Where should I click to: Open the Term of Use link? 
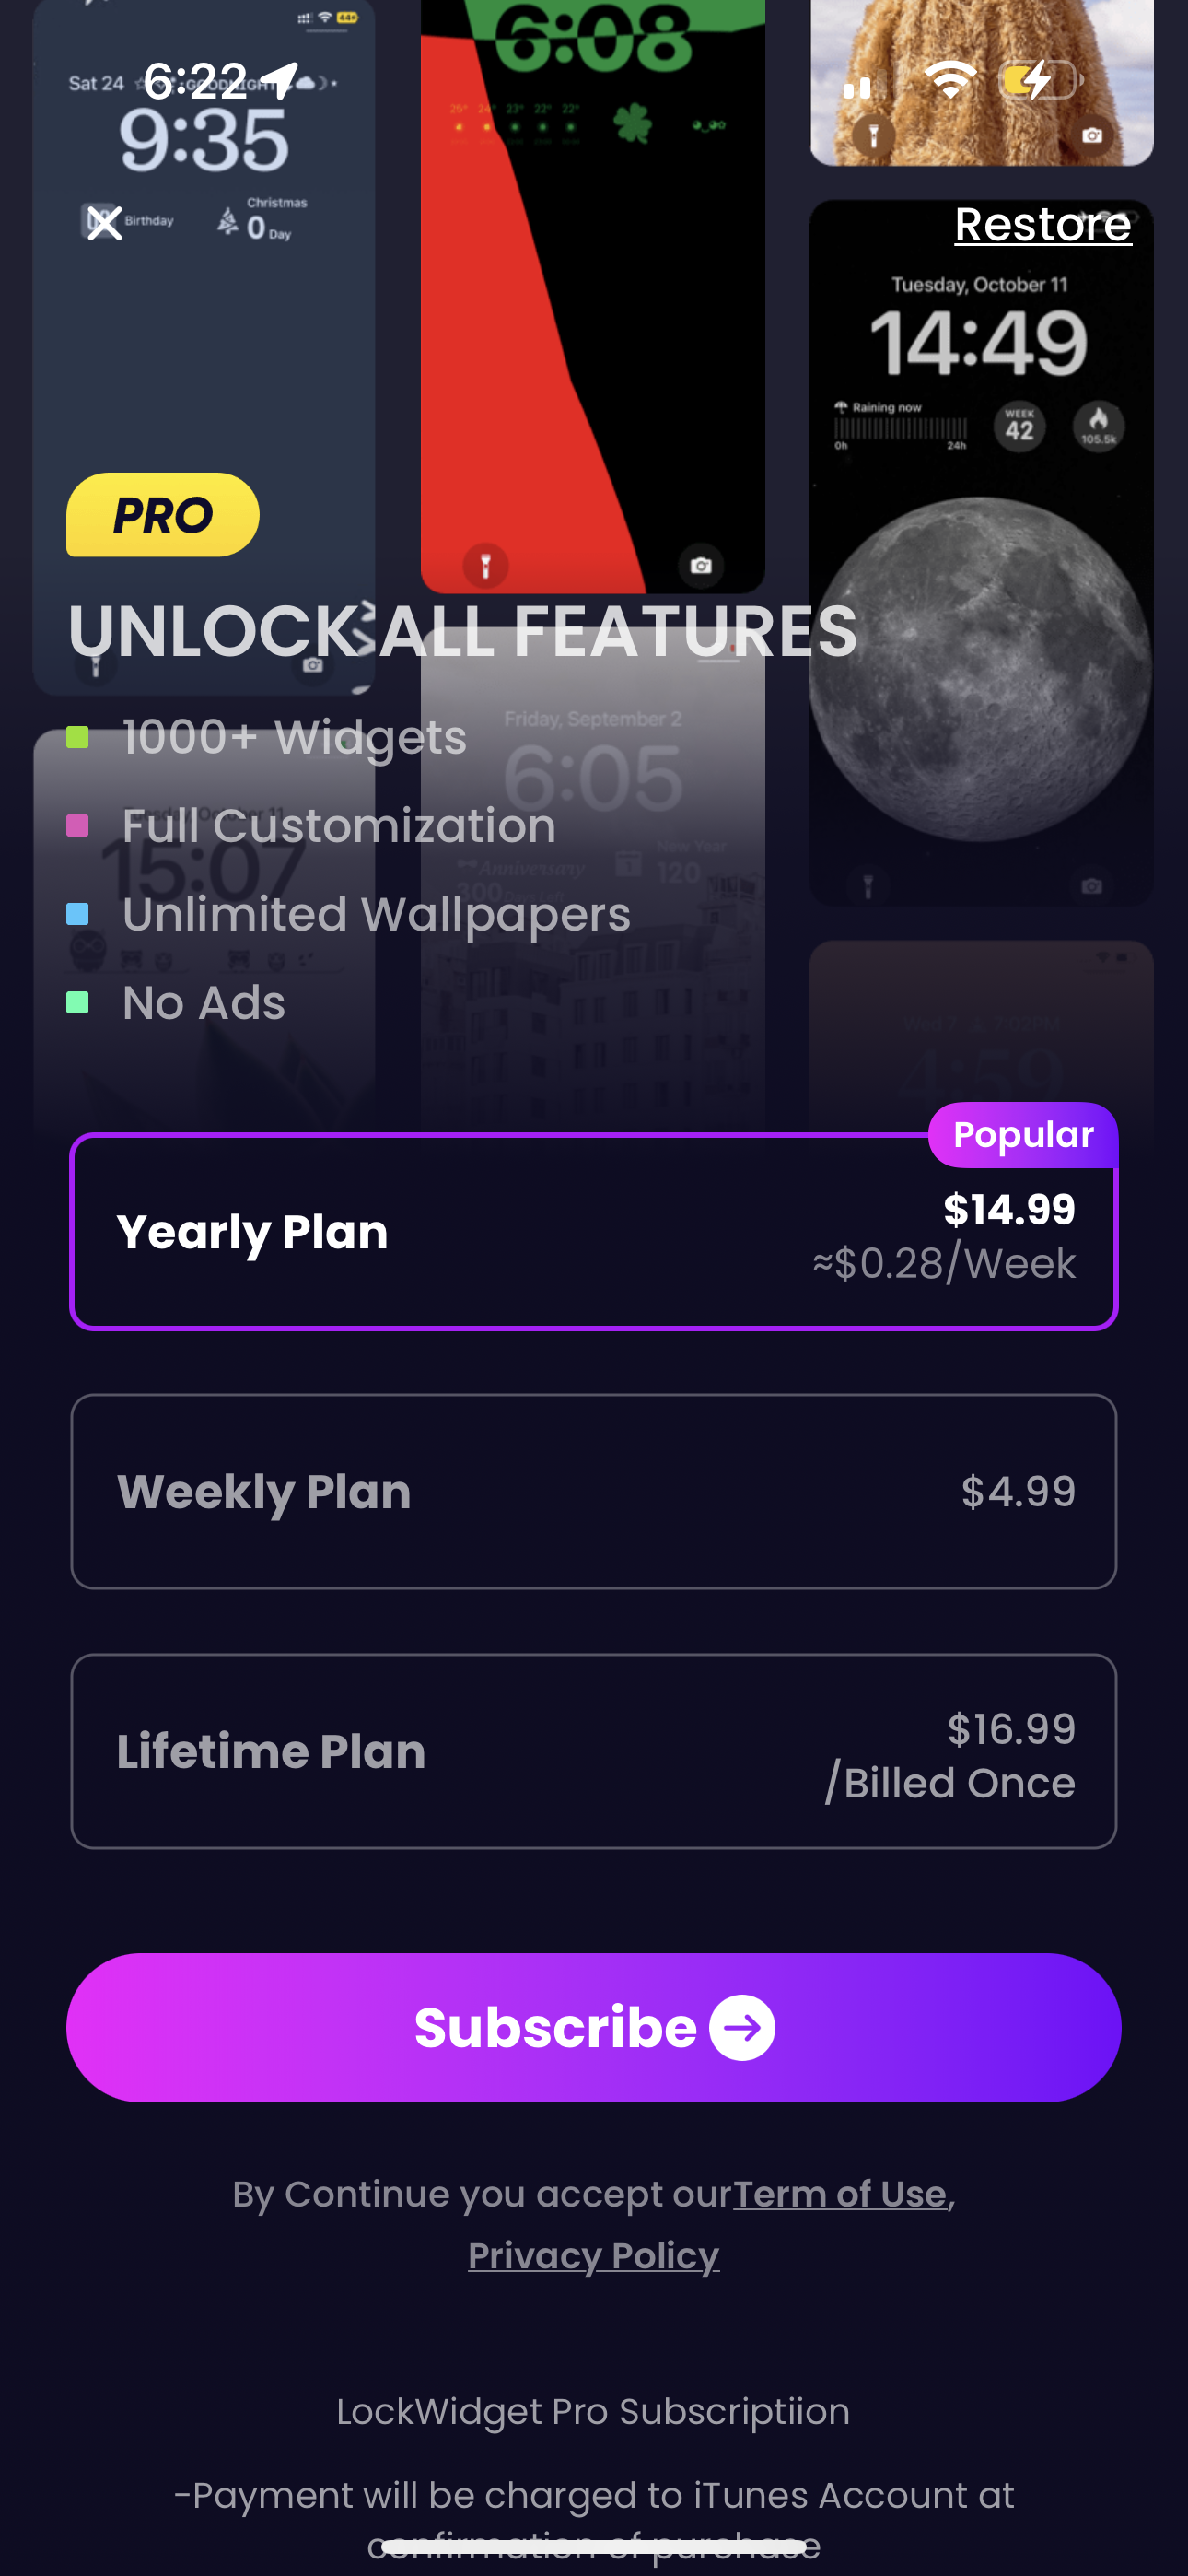[x=840, y=2193]
